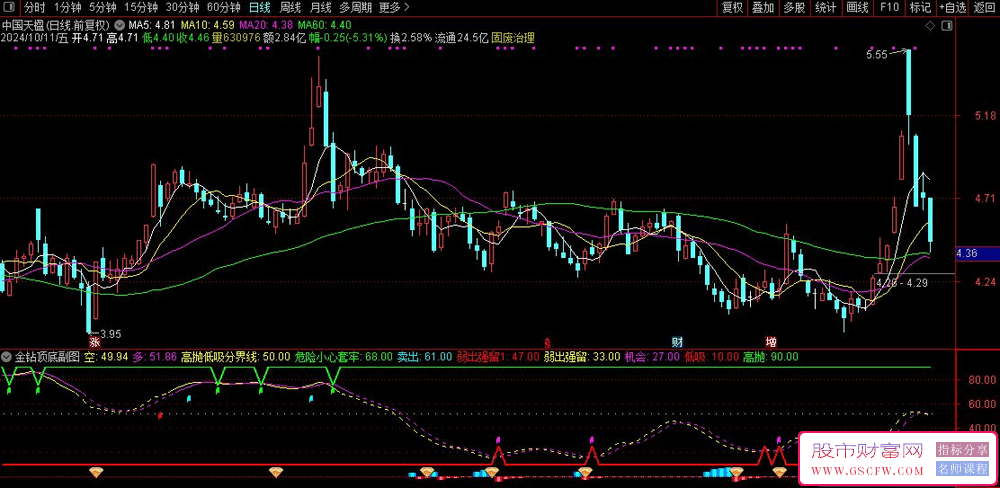1000x488 pixels.
Task: Click 叠加 overlay button
Action: tap(763, 8)
